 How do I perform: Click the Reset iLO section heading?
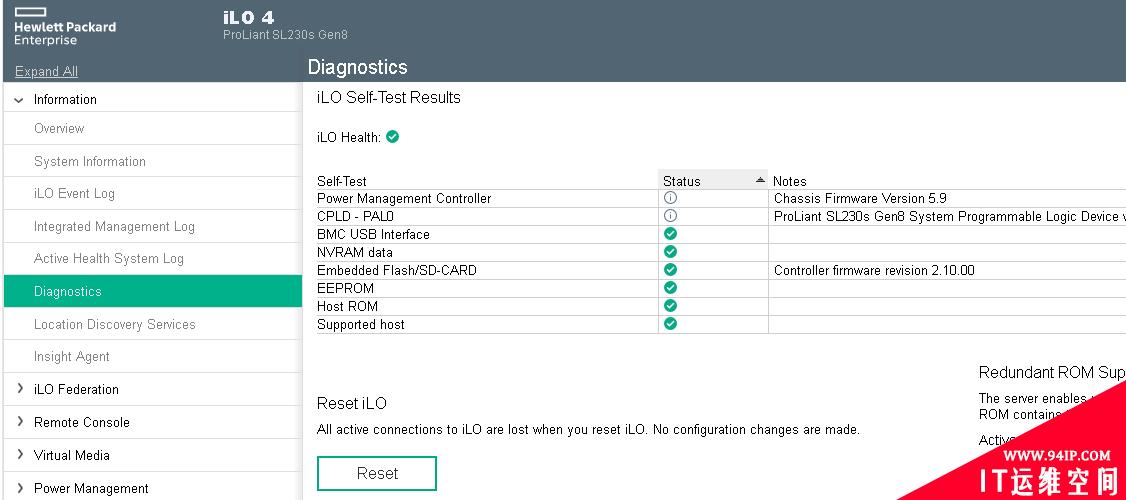pyautogui.click(x=352, y=403)
